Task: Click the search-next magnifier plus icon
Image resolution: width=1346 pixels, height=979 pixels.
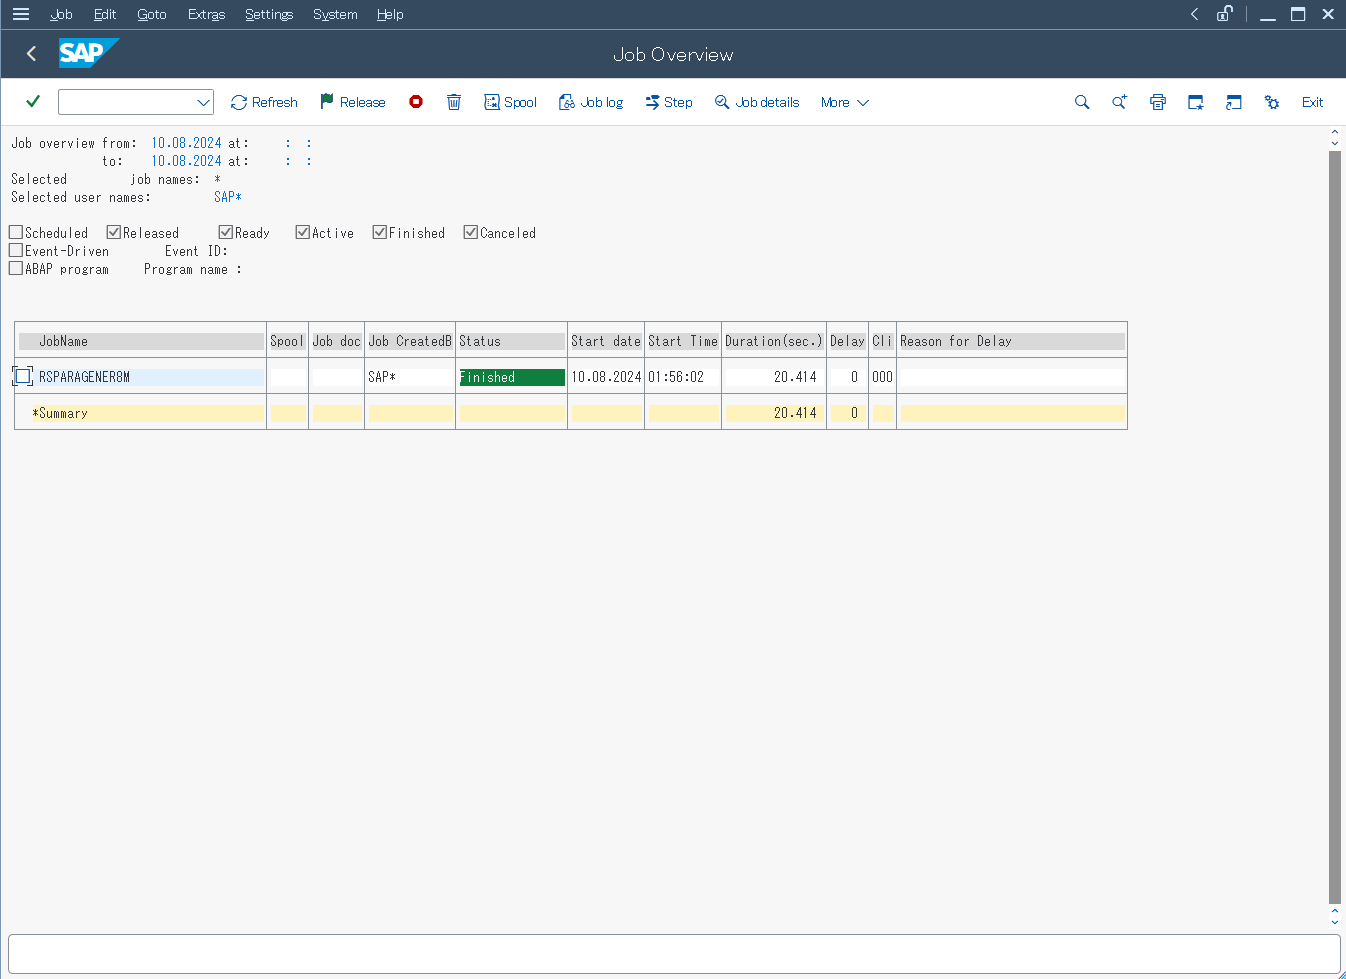Action: pos(1120,102)
